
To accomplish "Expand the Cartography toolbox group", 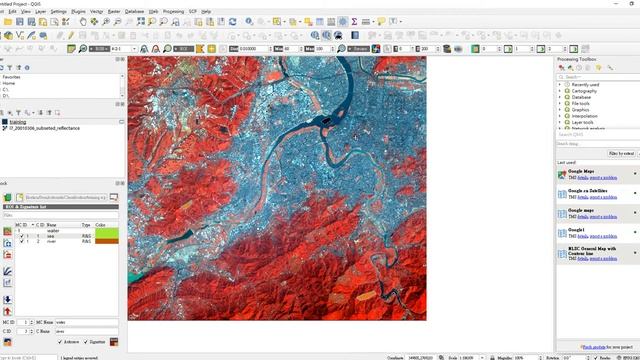I will pyautogui.click(x=560, y=91).
